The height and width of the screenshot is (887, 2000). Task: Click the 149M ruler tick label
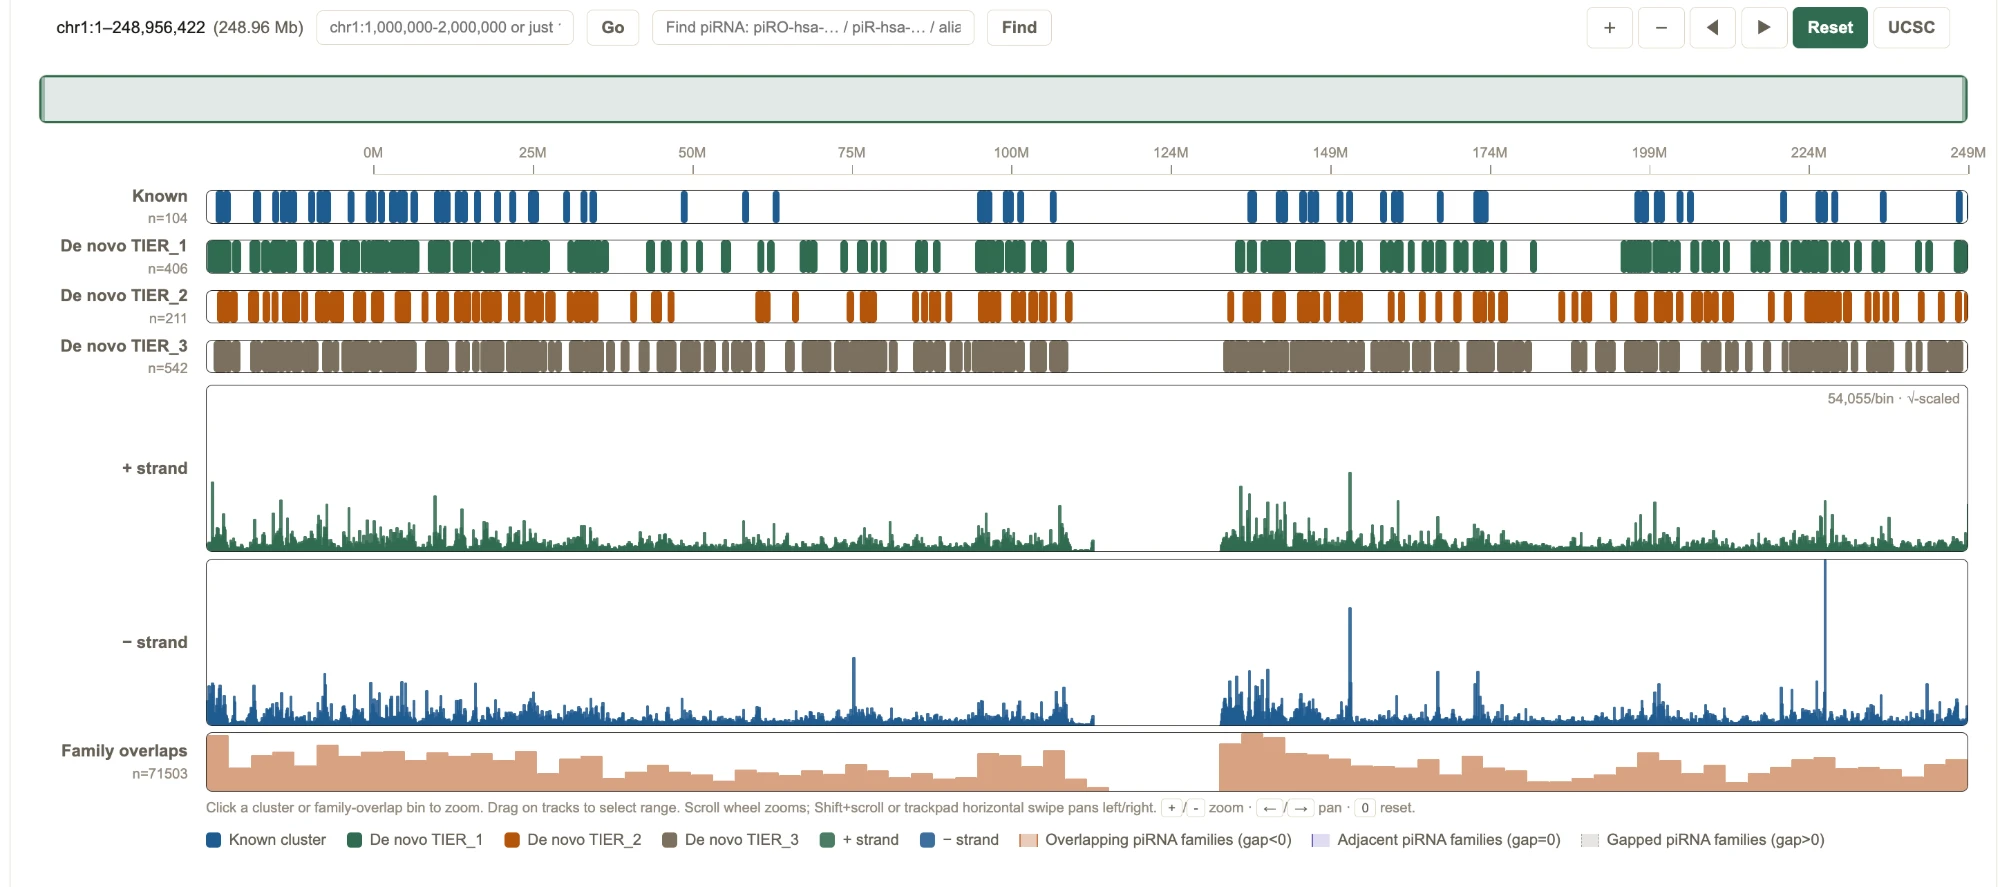coord(1330,153)
